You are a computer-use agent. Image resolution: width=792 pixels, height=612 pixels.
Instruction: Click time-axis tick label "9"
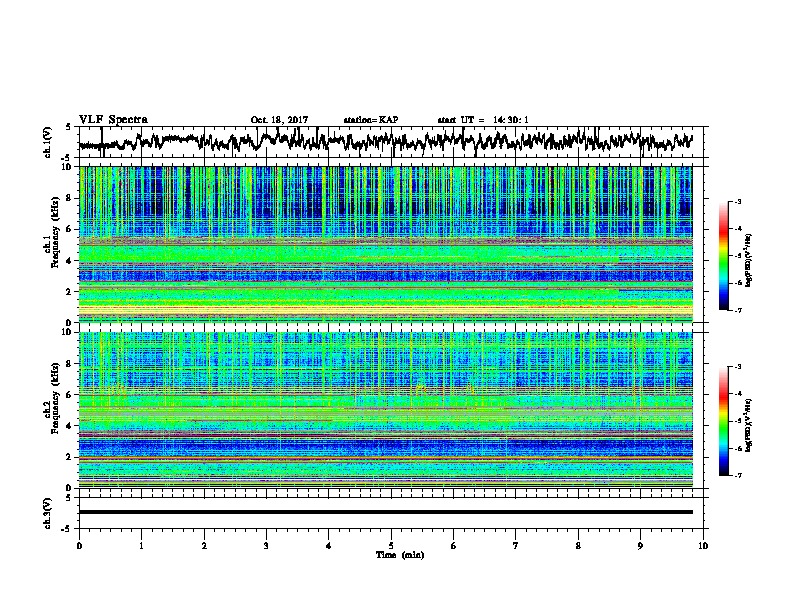point(640,546)
